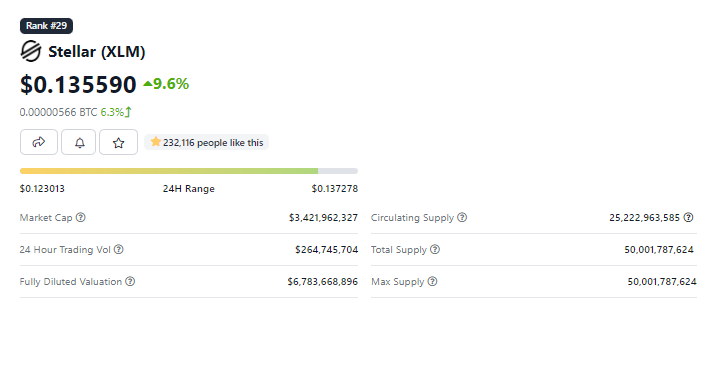Add Stellar to favorites with star button
This screenshot has width=712, height=378.
[119, 142]
